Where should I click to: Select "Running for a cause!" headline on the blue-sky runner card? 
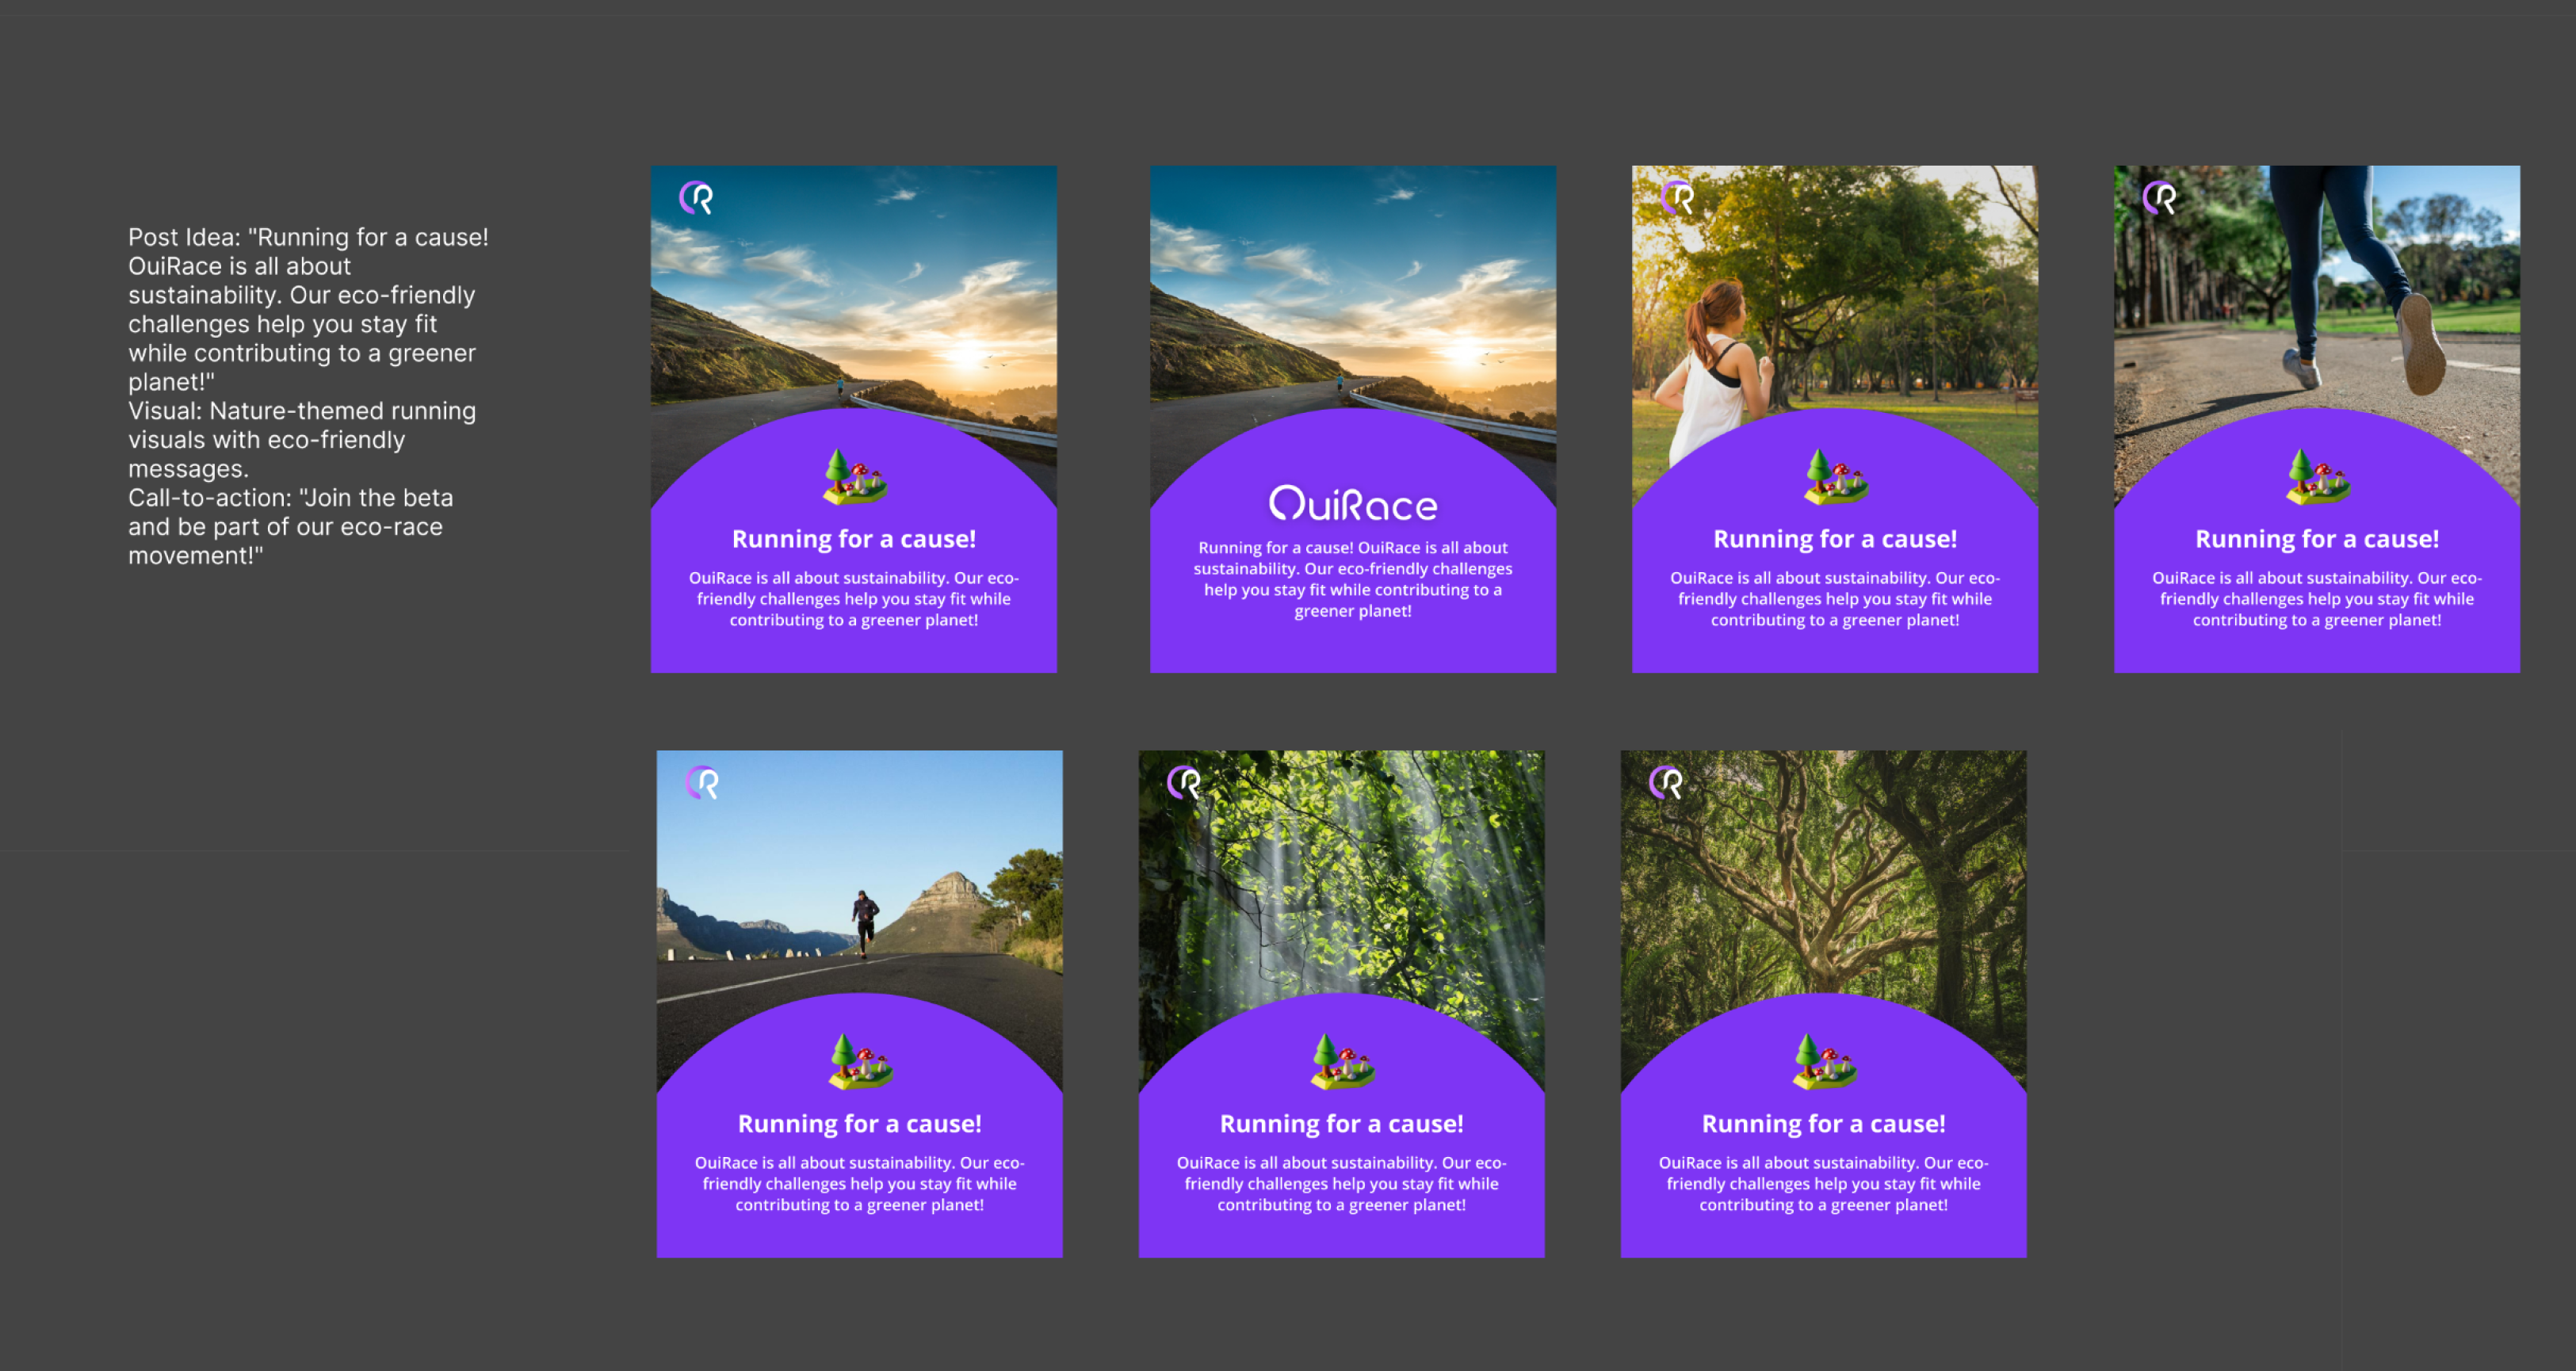[860, 1124]
